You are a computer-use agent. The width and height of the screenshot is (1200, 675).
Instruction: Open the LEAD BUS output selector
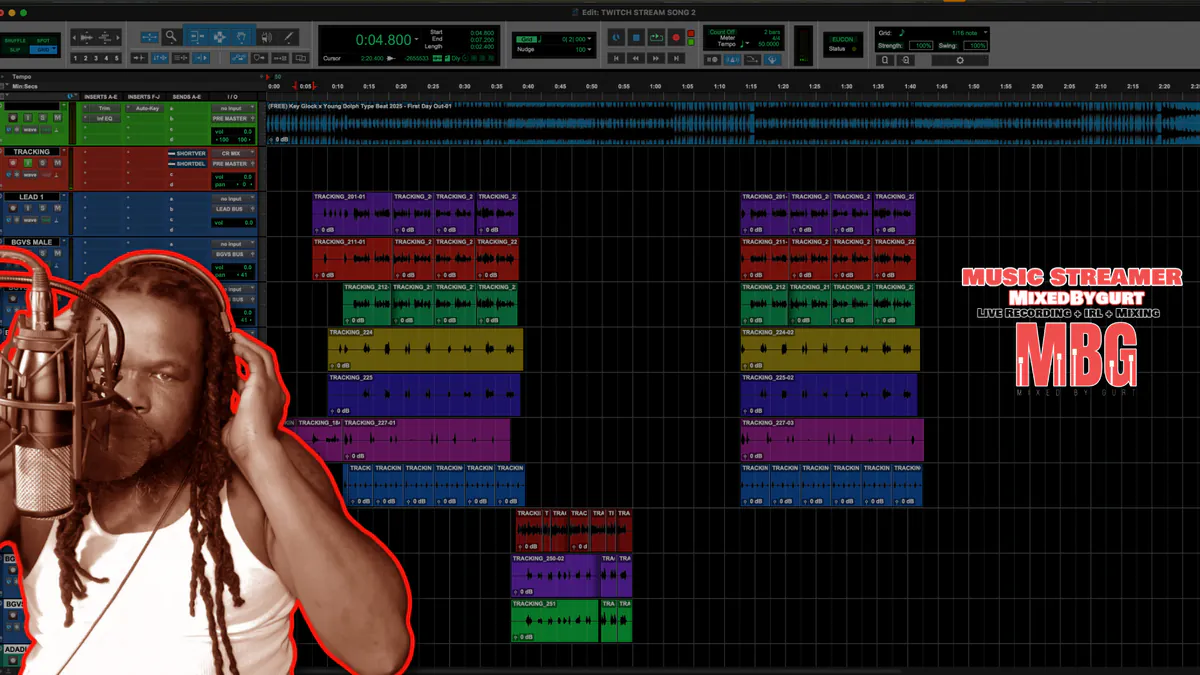point(233,209)
